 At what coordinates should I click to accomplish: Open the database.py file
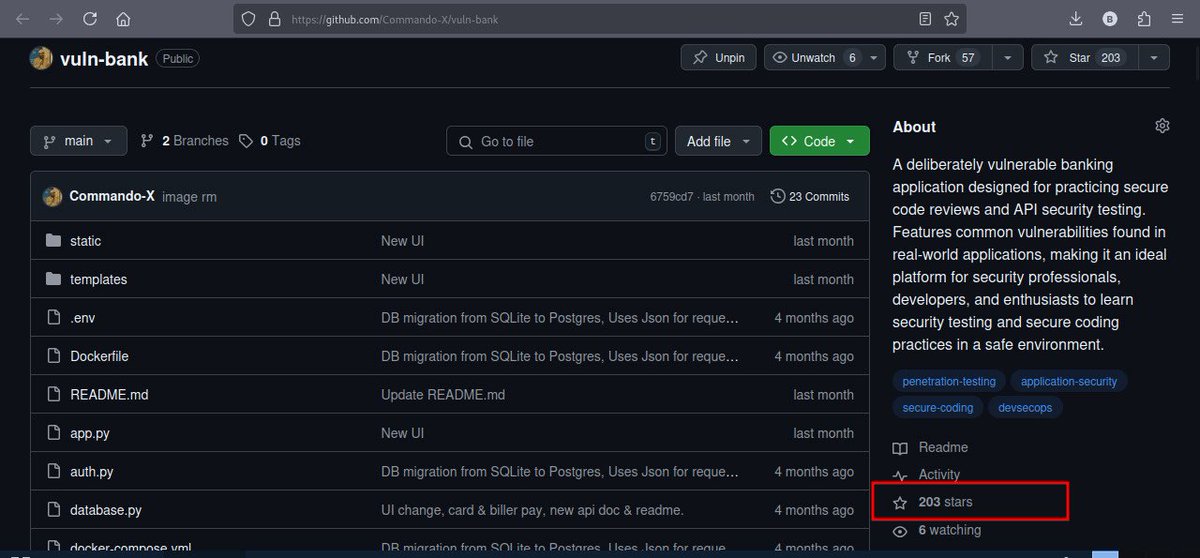(106, 510)
